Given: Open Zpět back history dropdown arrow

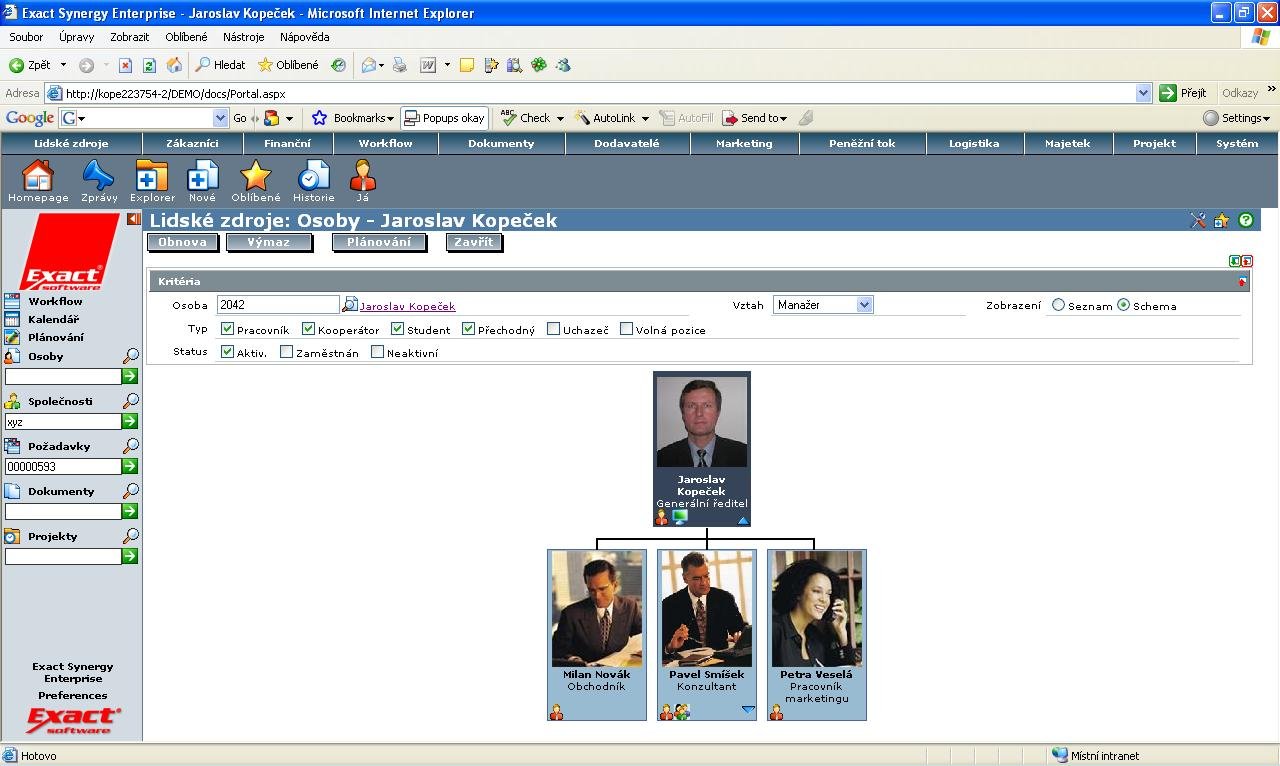Looking at the screenshot, I should 63,65.
